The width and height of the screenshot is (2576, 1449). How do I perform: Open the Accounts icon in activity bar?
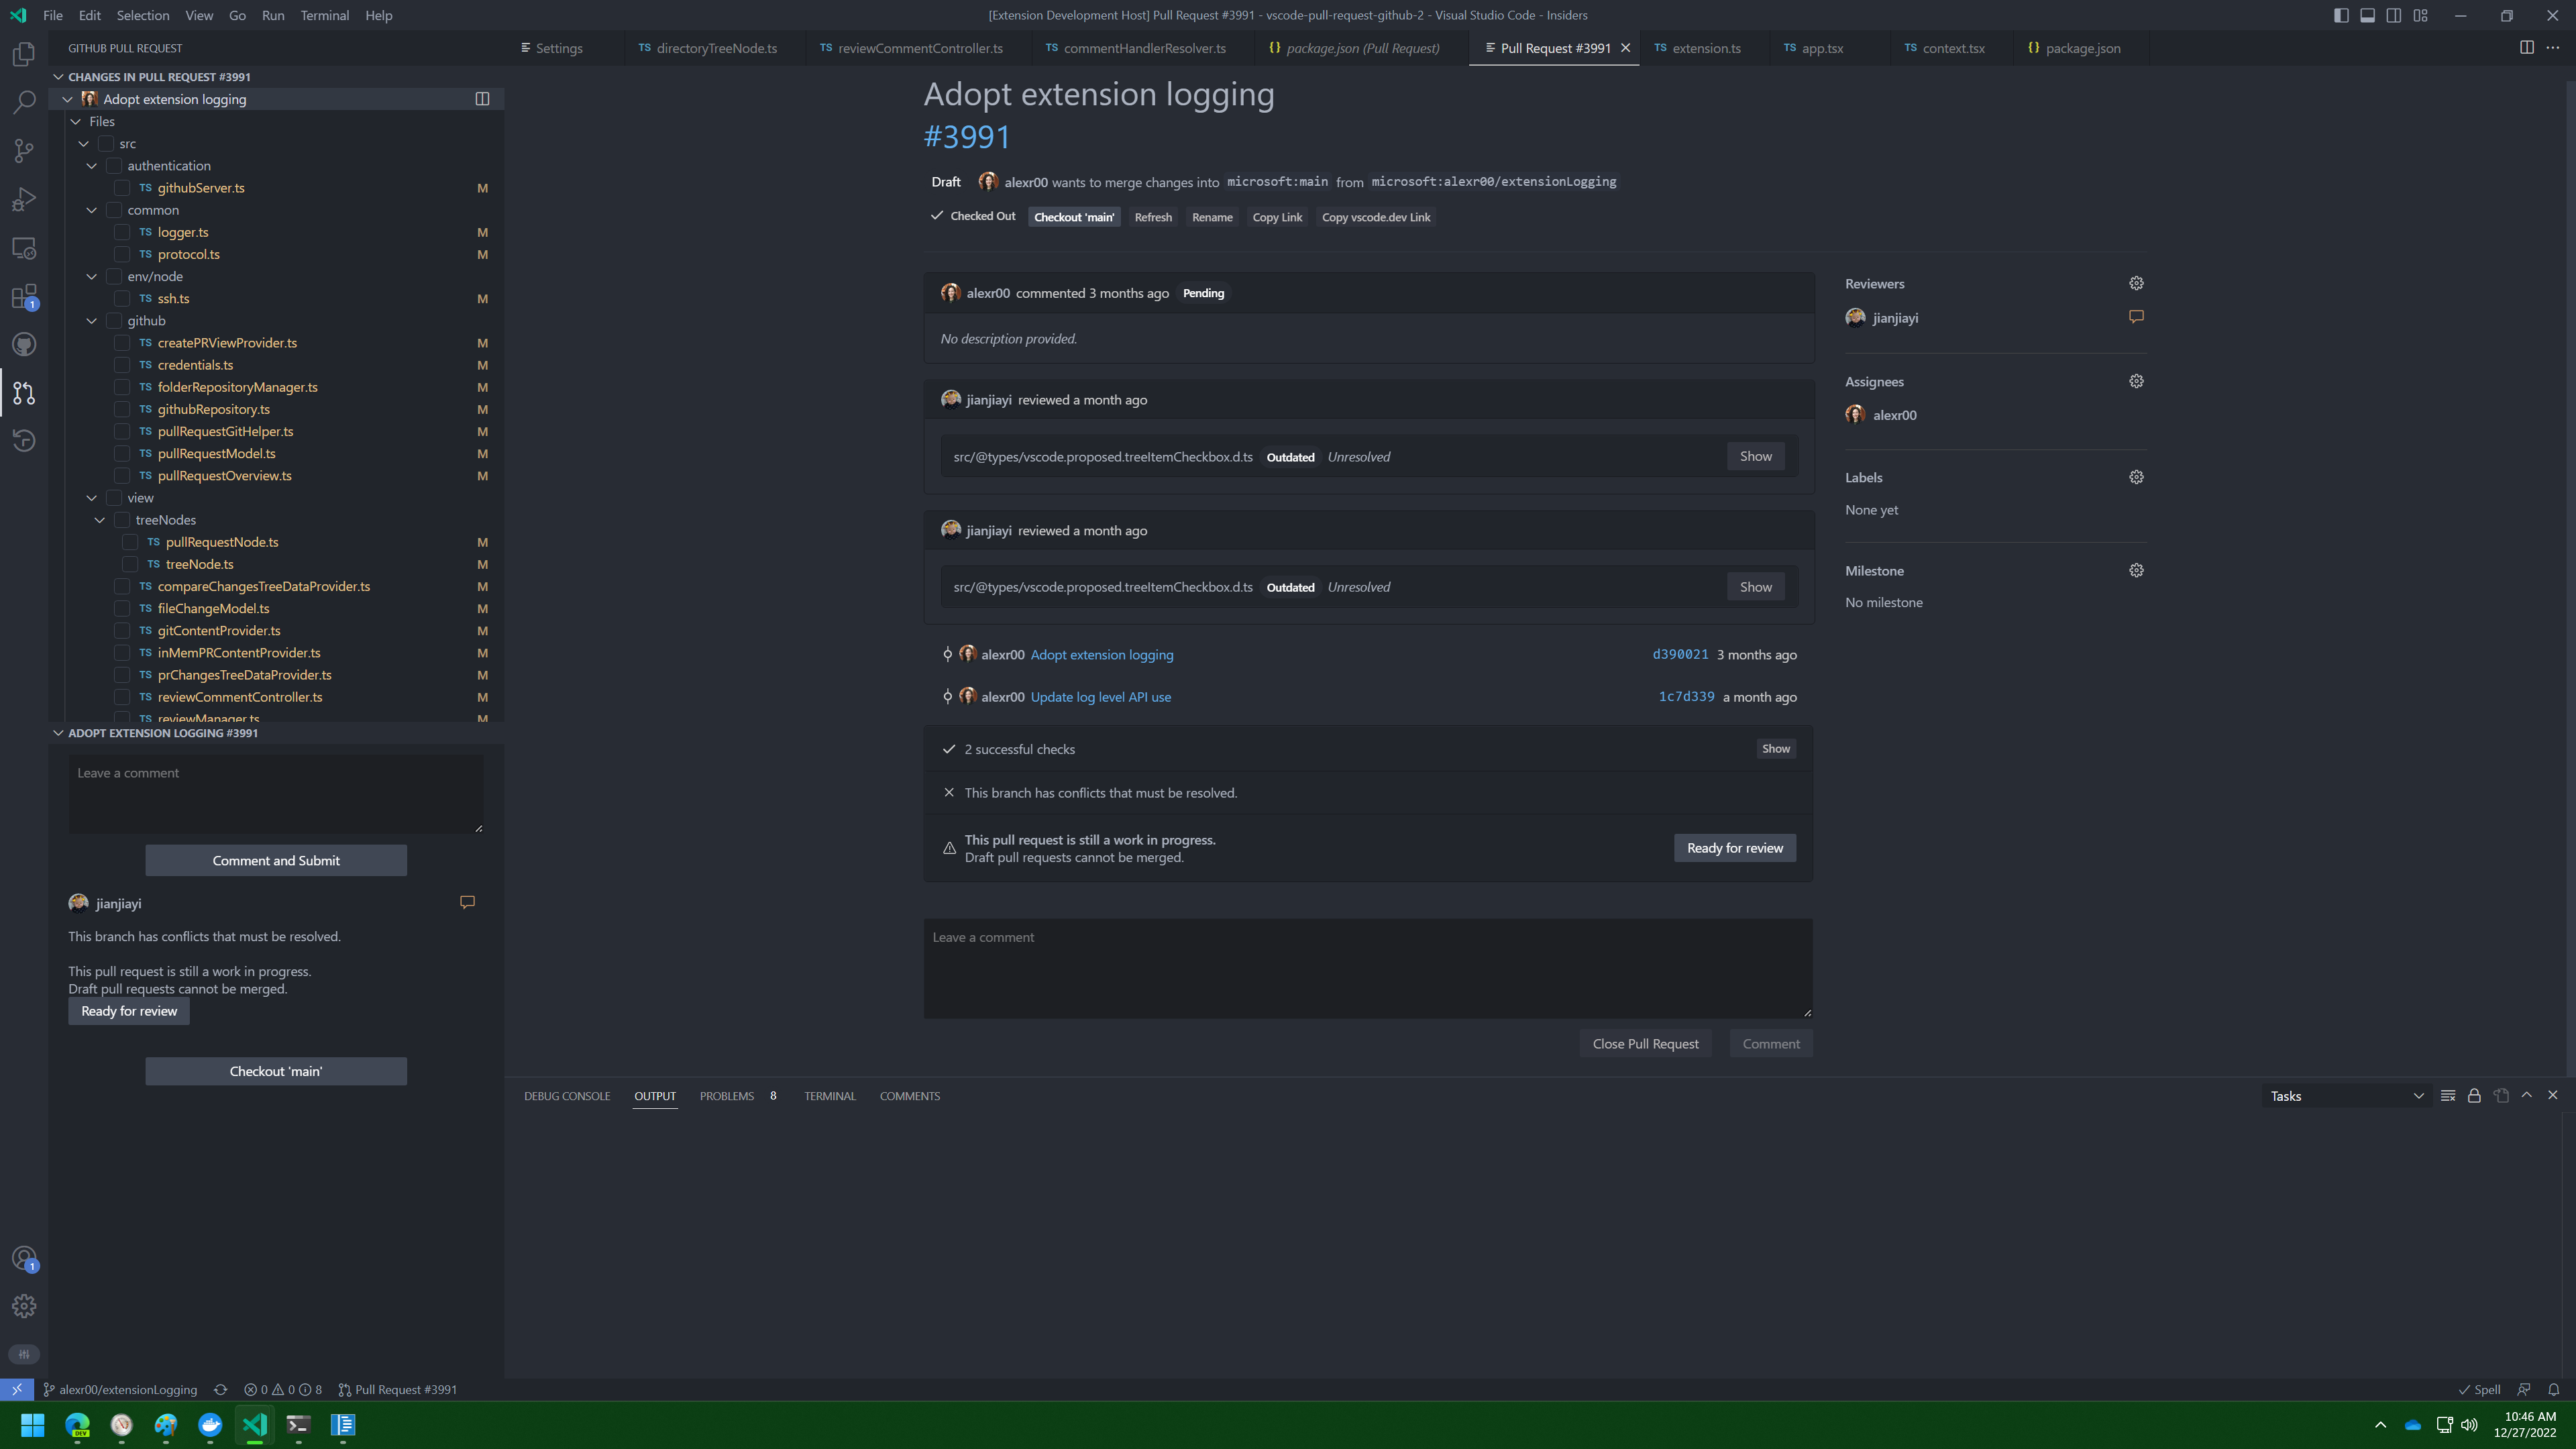(x=24, y=1258)
